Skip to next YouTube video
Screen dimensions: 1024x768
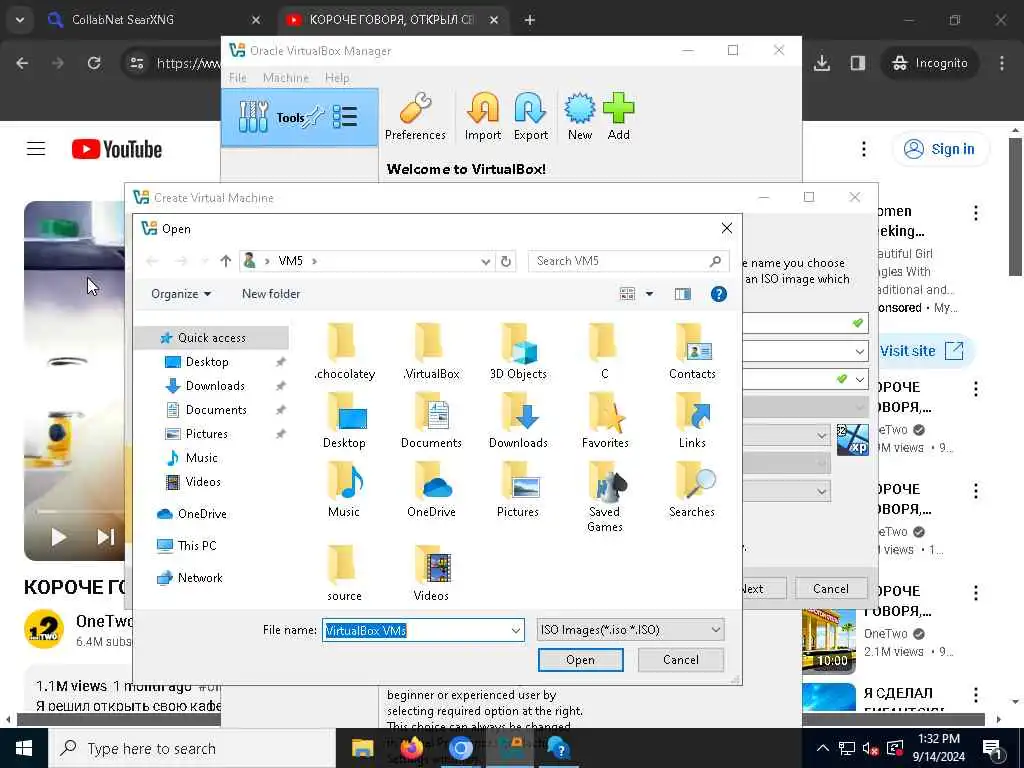click(105, 537)
